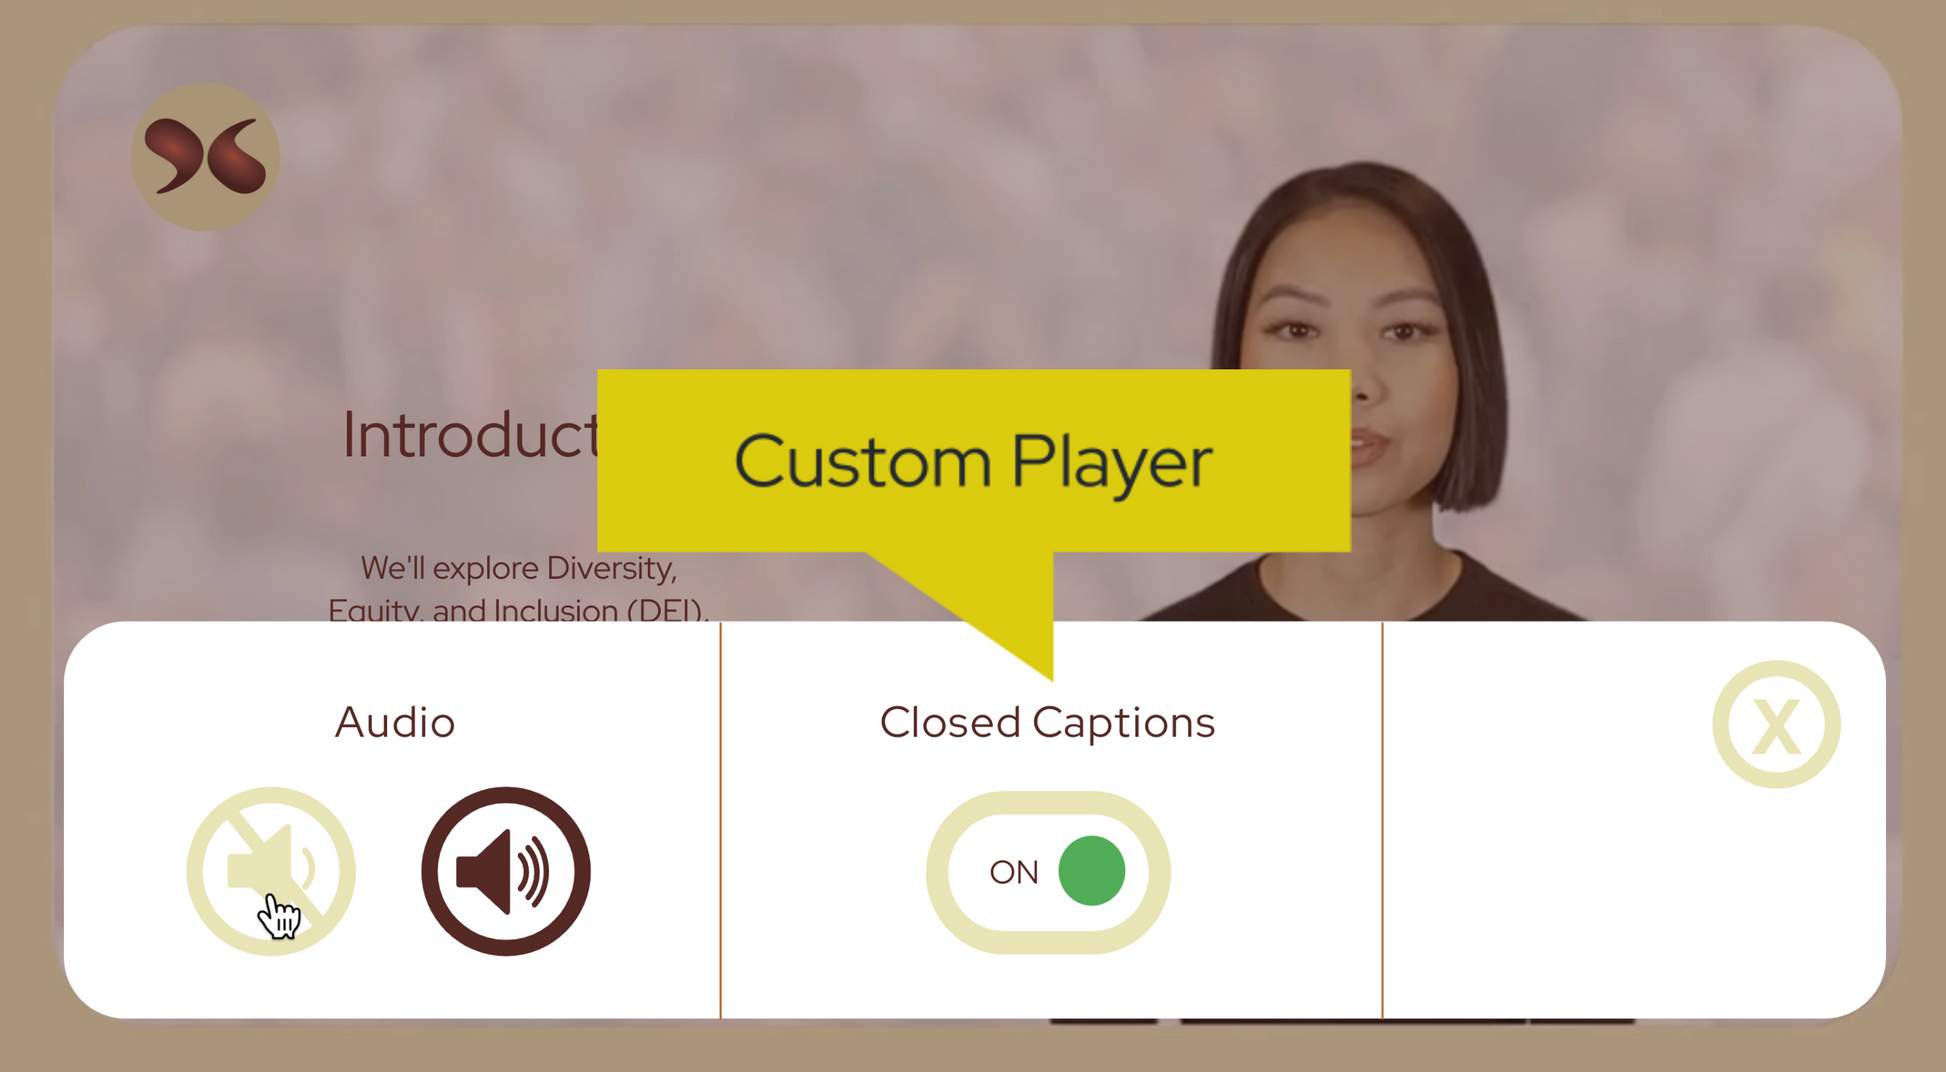Screen dimensions: 1946x1072
Task: Click the empty panel area under the X button
Action: 1634,900
